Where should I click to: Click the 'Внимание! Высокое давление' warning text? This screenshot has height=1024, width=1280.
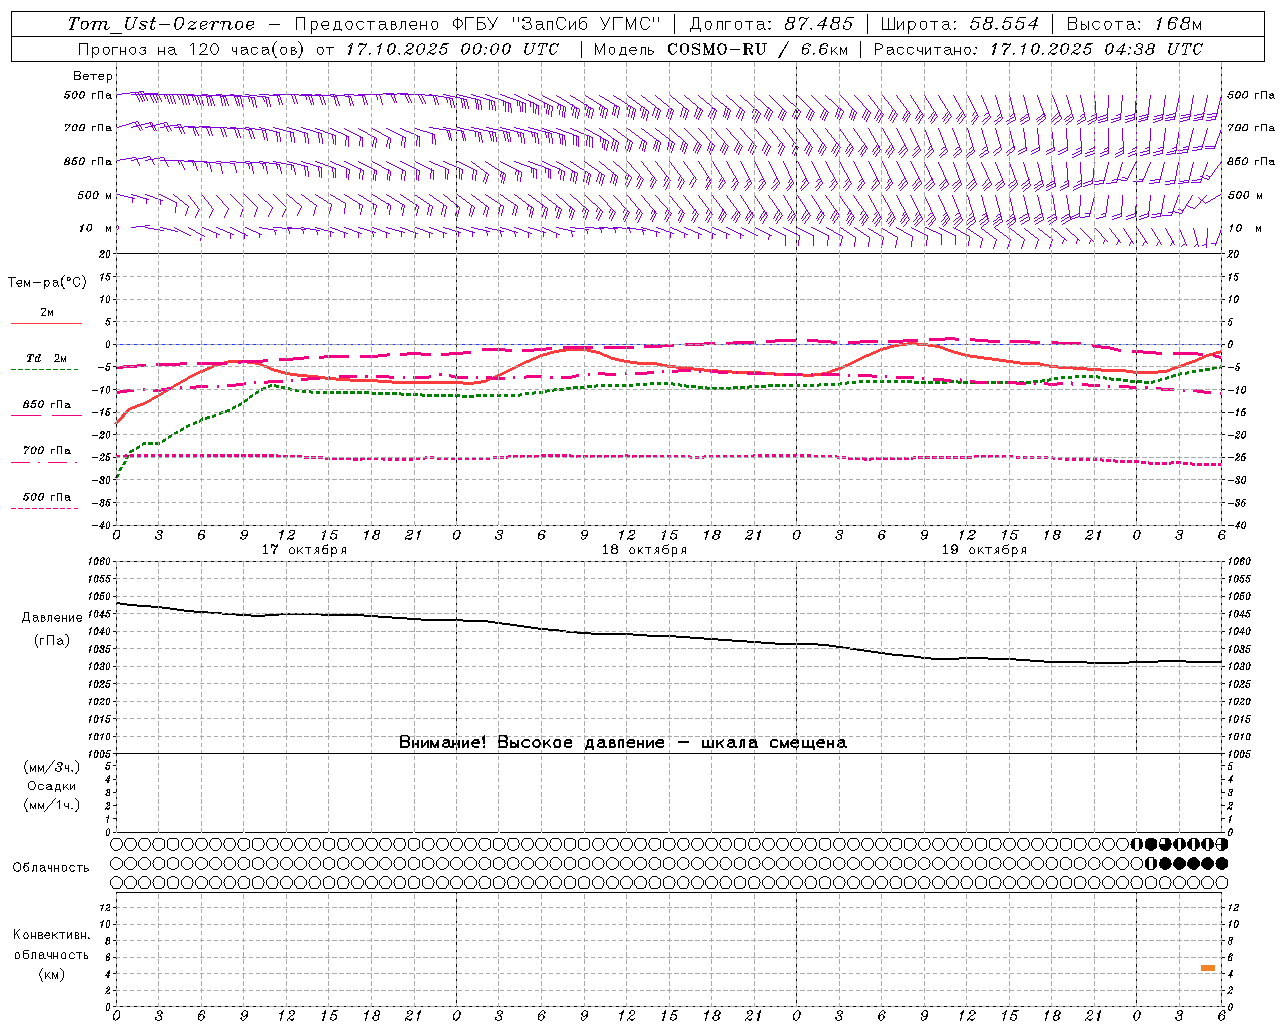[531, 743]
